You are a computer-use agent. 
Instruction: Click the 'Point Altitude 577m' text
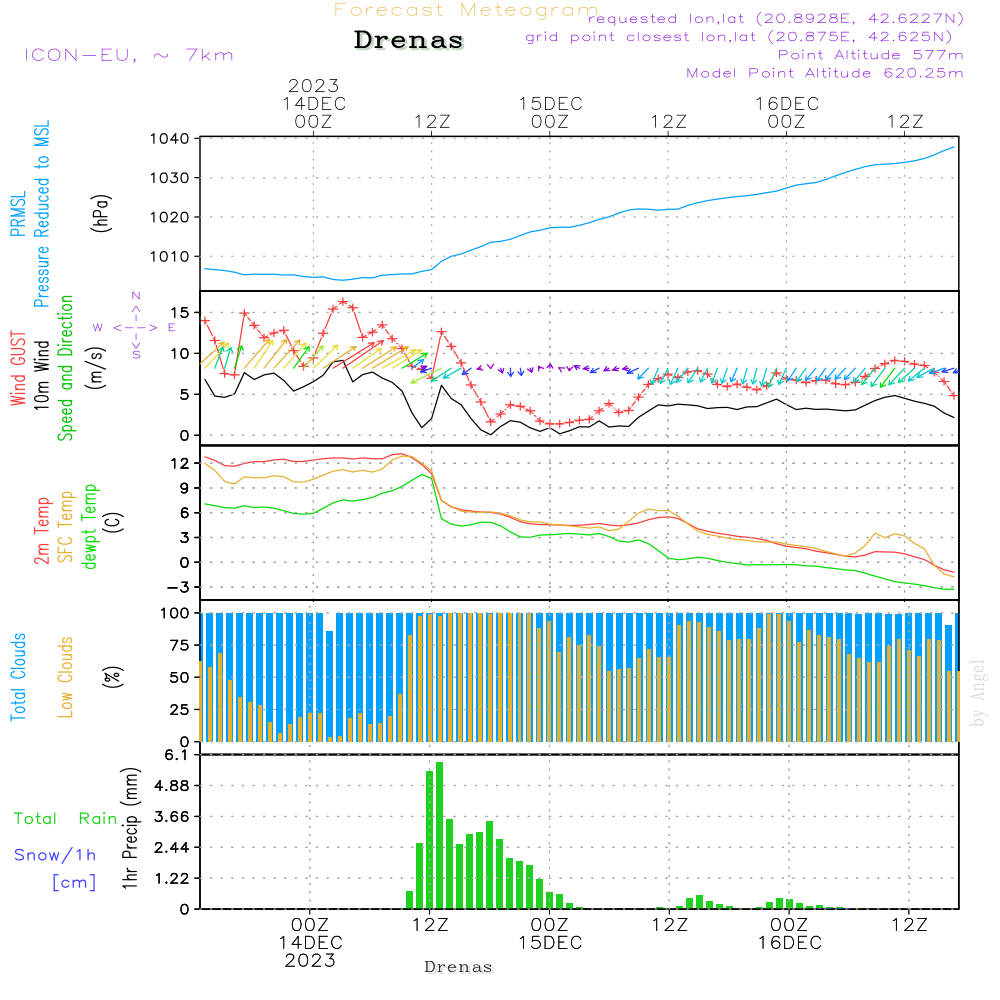871,55
